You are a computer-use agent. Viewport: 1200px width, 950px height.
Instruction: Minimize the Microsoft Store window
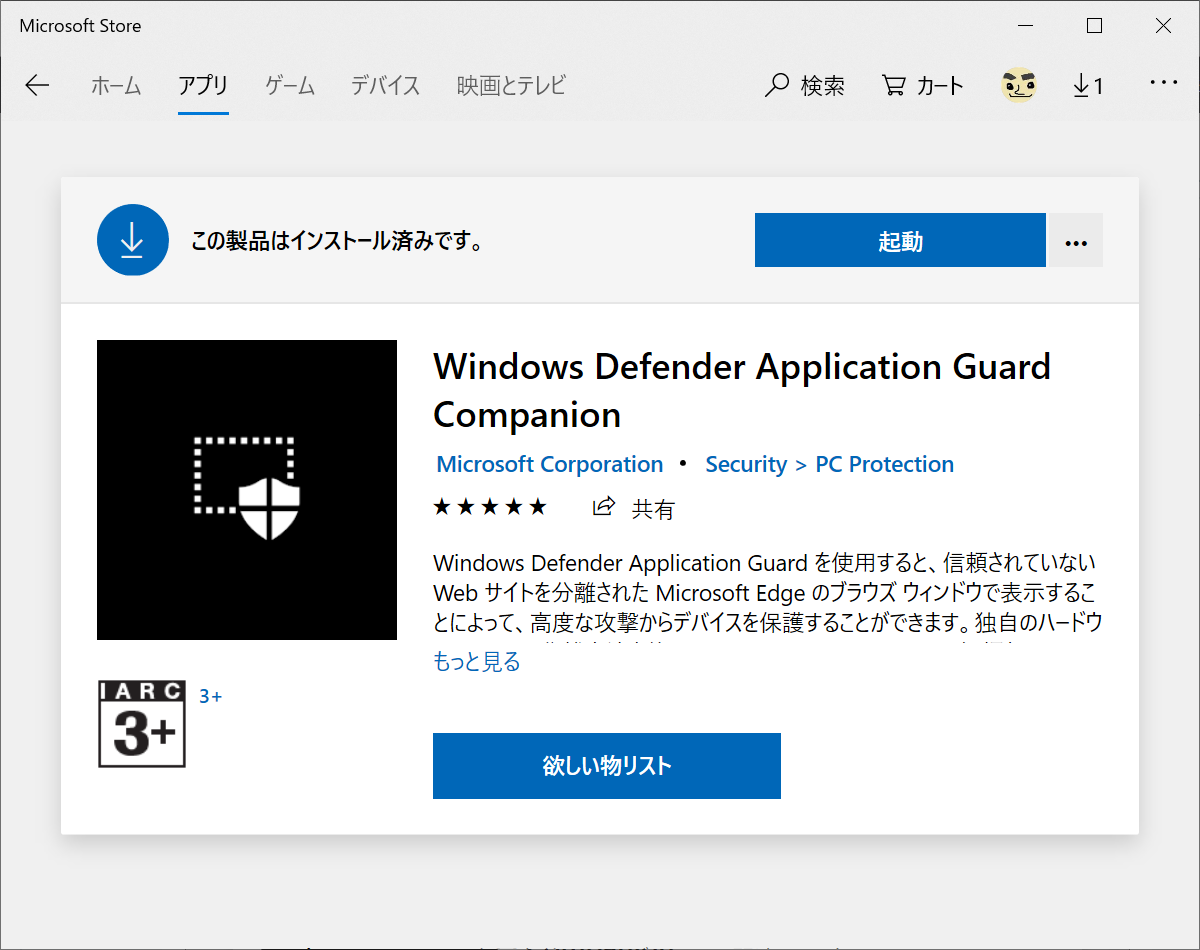[x=1026, y=27]
